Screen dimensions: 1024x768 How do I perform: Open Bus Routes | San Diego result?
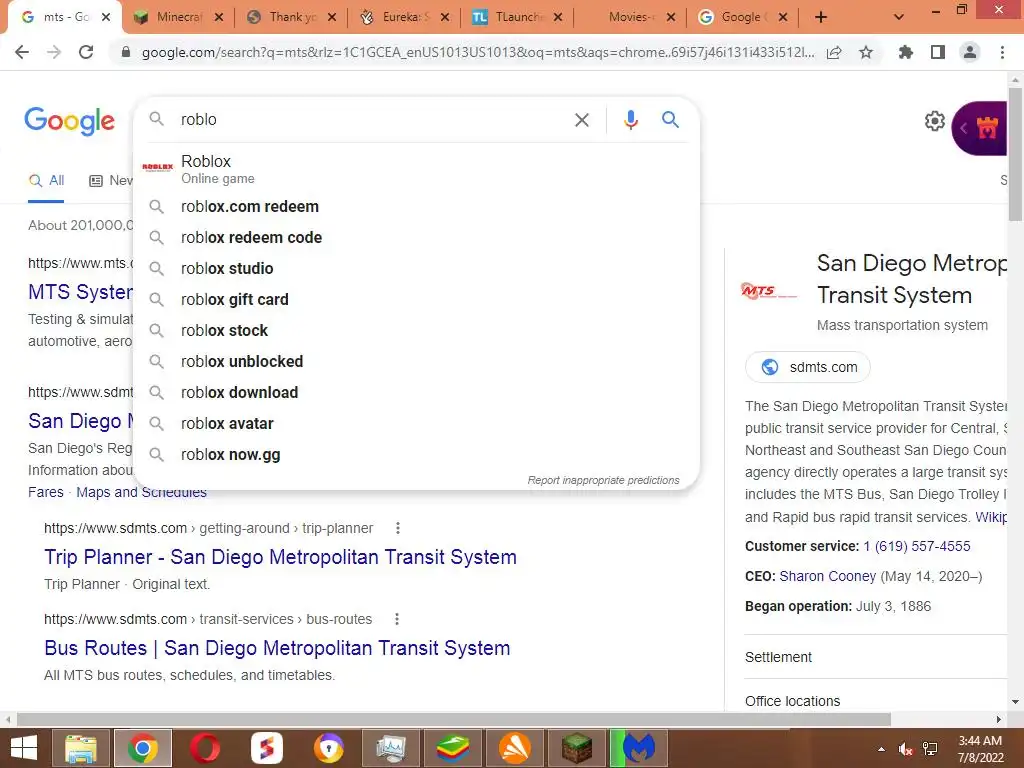[277, 648]
